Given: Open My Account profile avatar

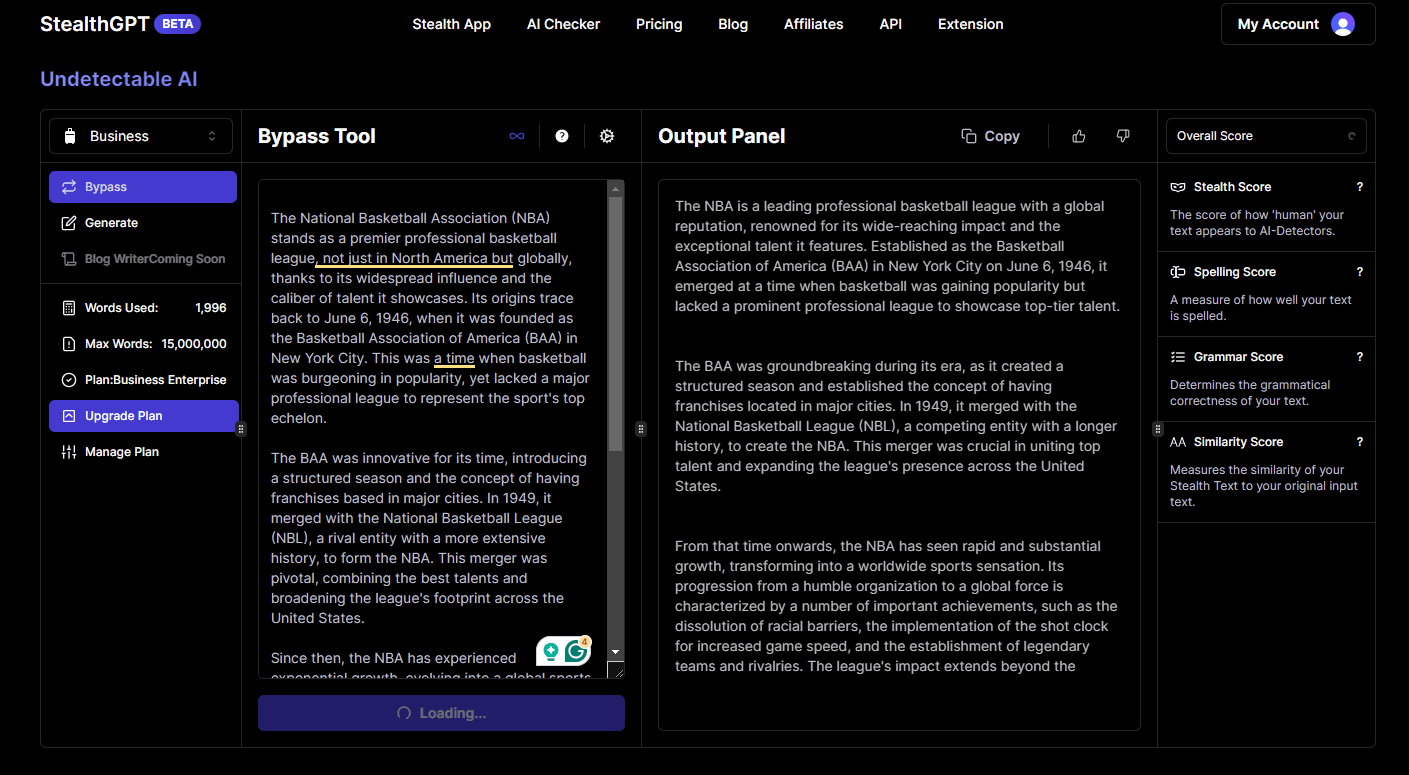Looking at the screenshot, I should coord(1343,24).
